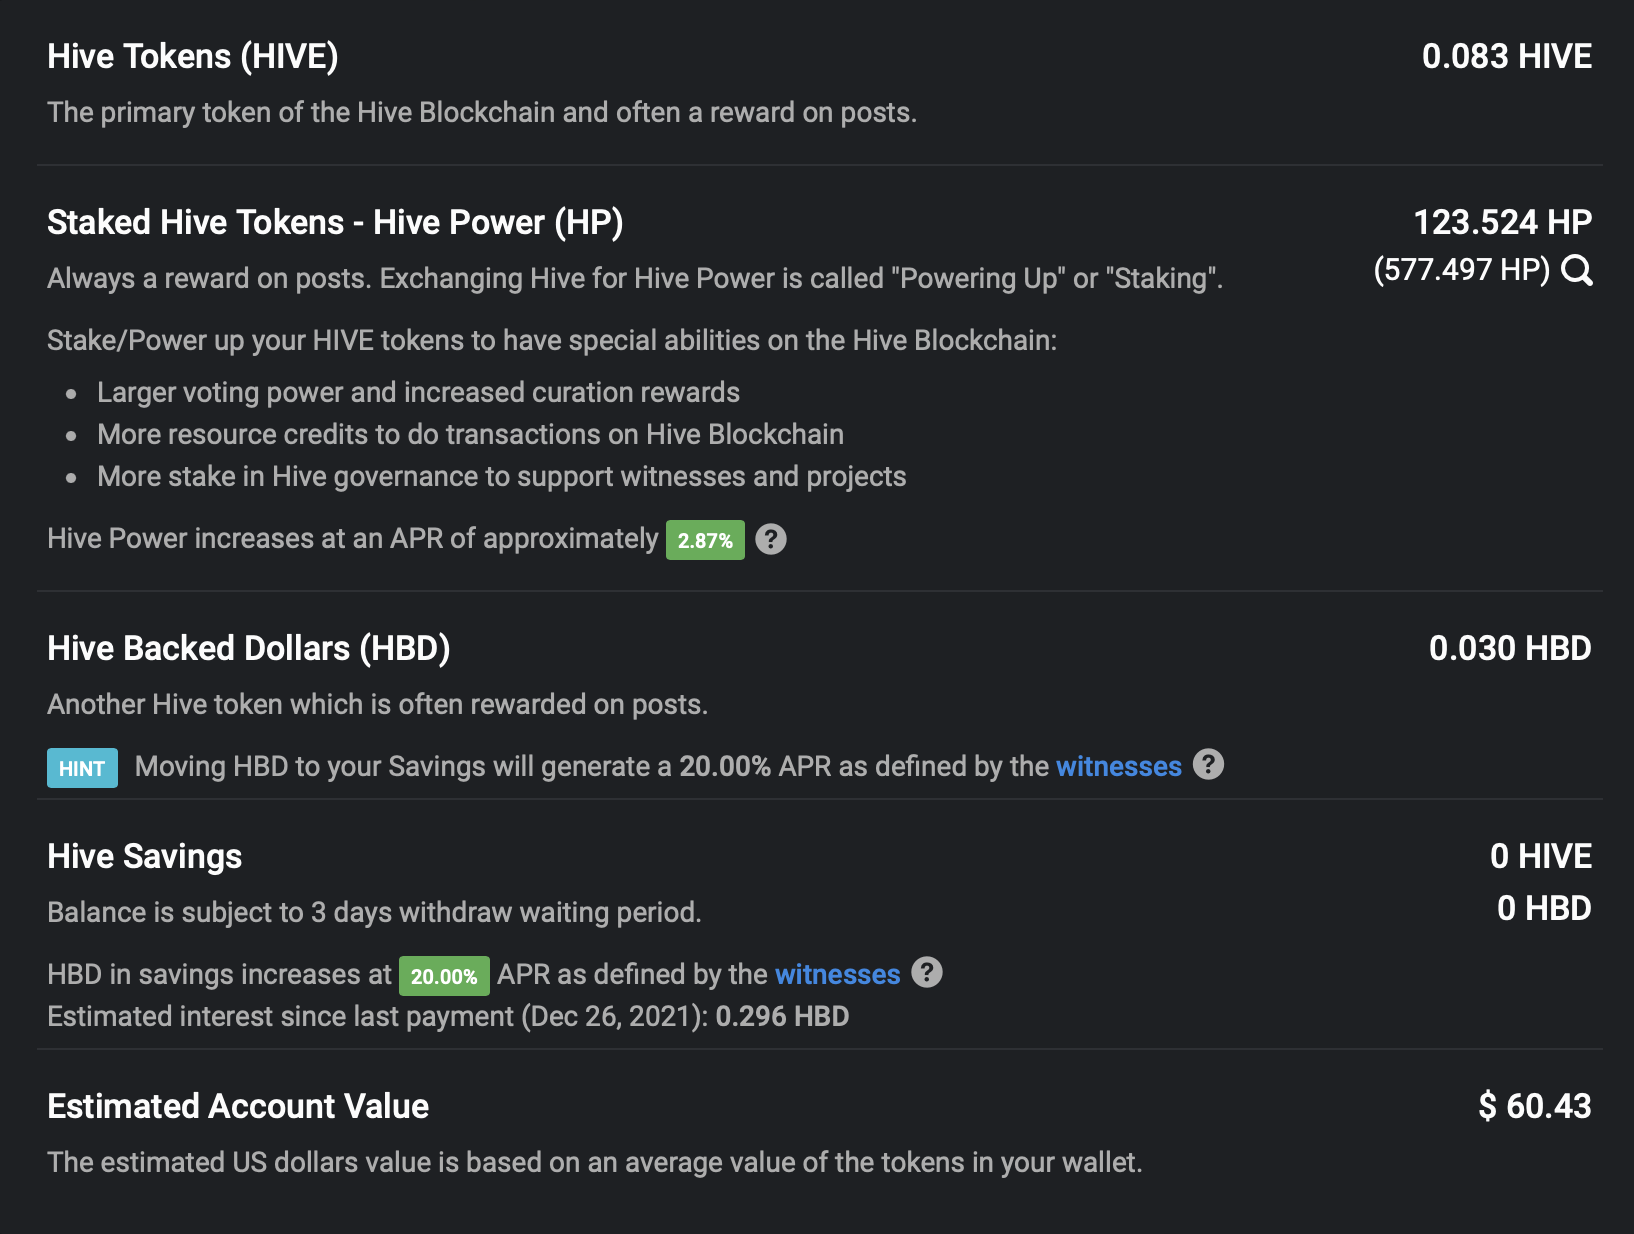Open the help icon next to 2.87% APR
This screenshot has height=1234, width=1634.
(770, 539)
